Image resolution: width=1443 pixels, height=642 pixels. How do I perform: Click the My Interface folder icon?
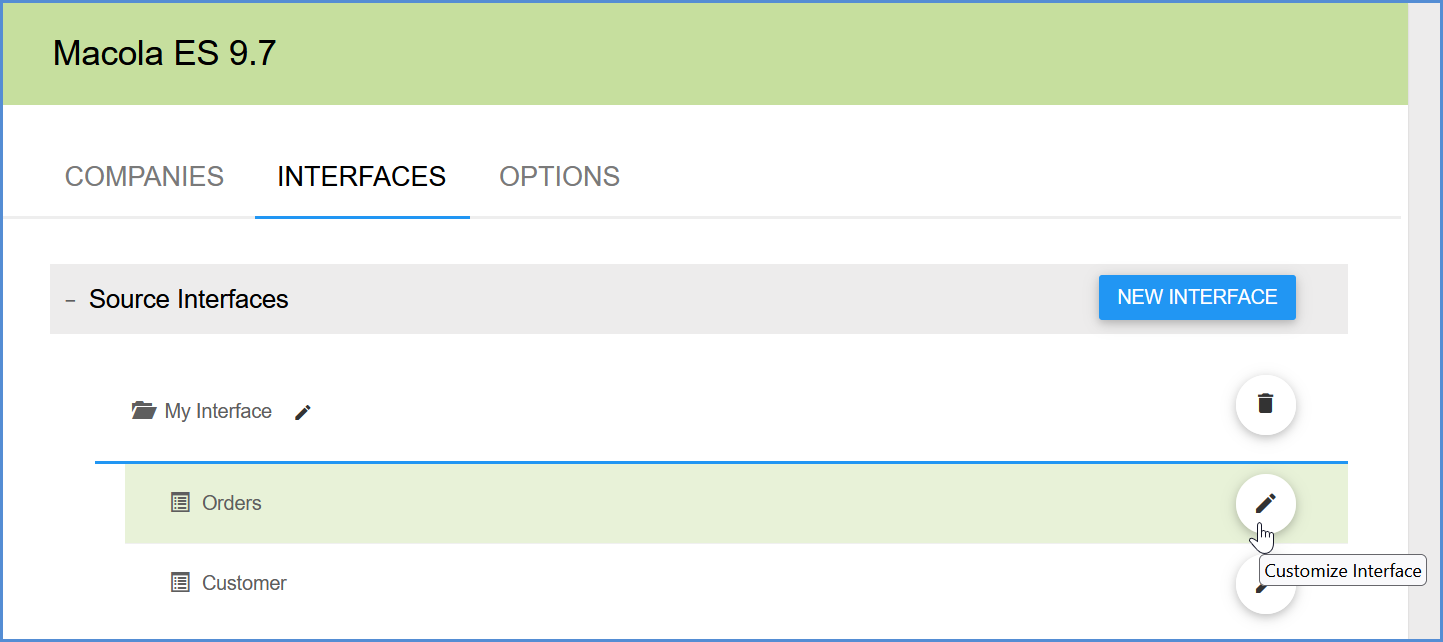(144, 411)
